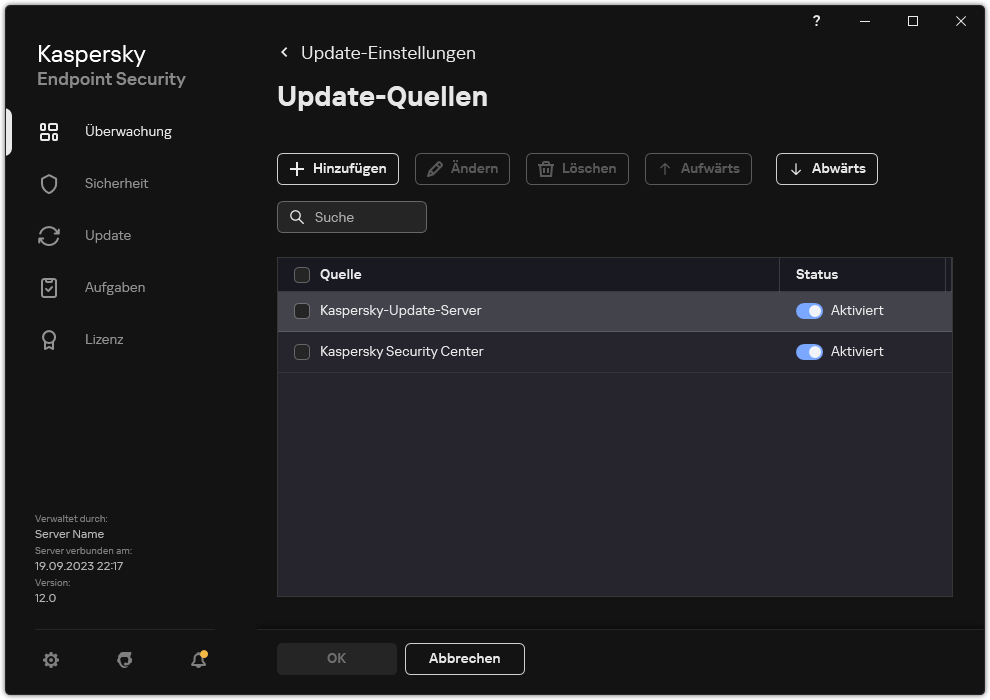Click the Update refresh arrows icon
Image resolution: width=990 pixels, height=700 pixels.
point(49,236)
